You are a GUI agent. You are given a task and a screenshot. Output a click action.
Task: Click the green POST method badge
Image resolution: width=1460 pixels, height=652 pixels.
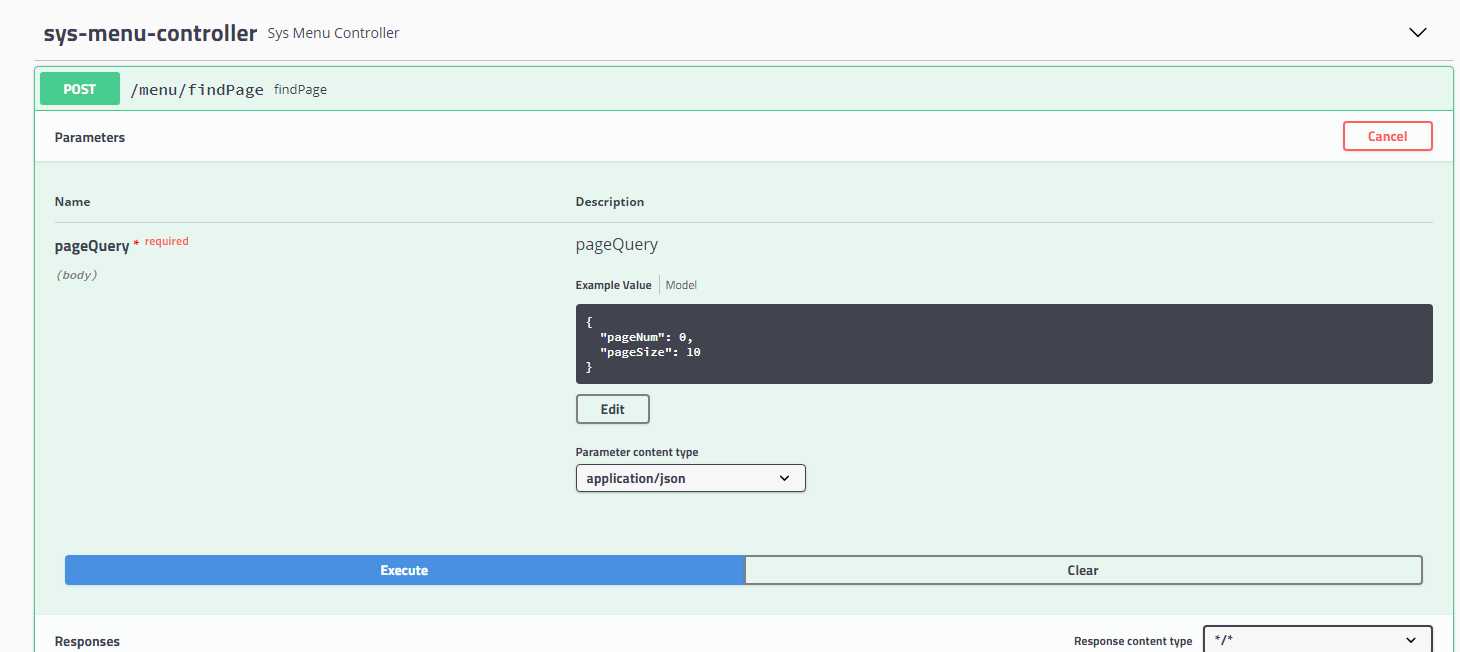[x=80, y=89]
